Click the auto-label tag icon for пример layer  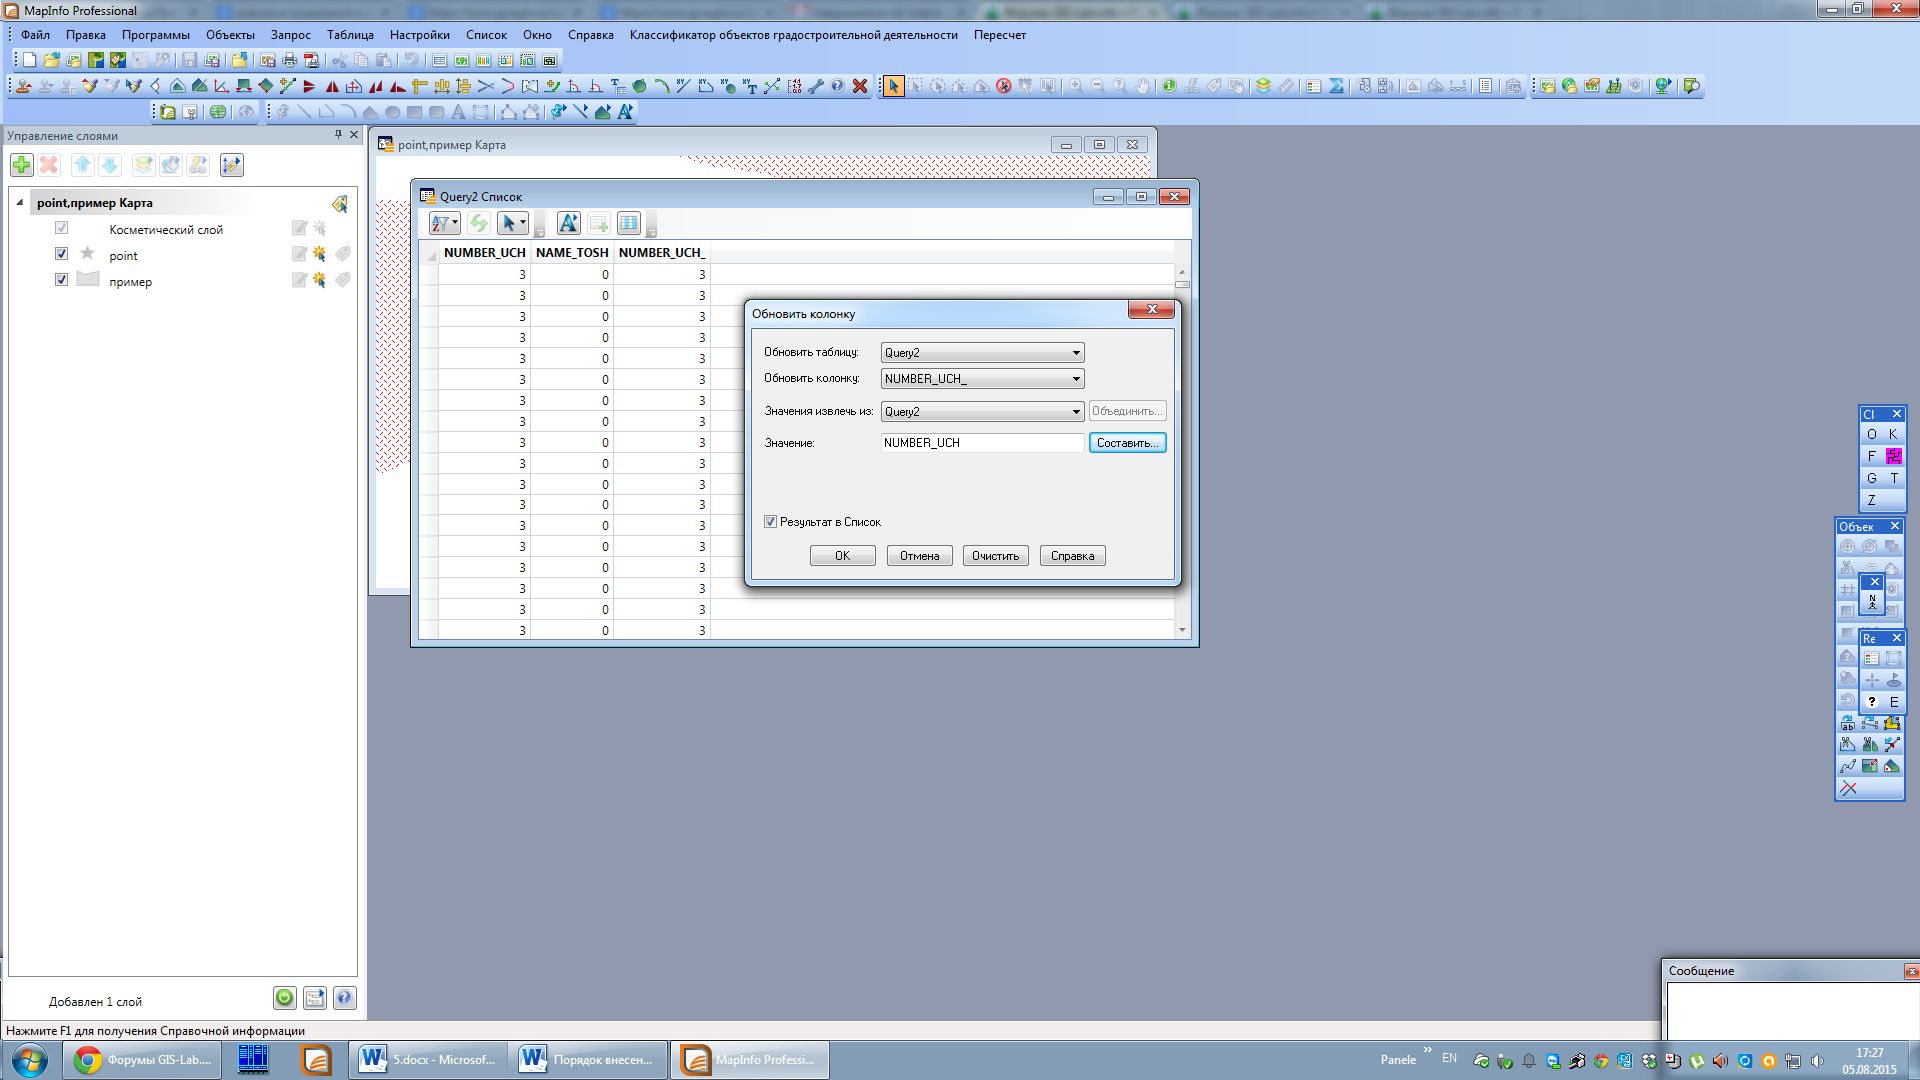point(343,281)
